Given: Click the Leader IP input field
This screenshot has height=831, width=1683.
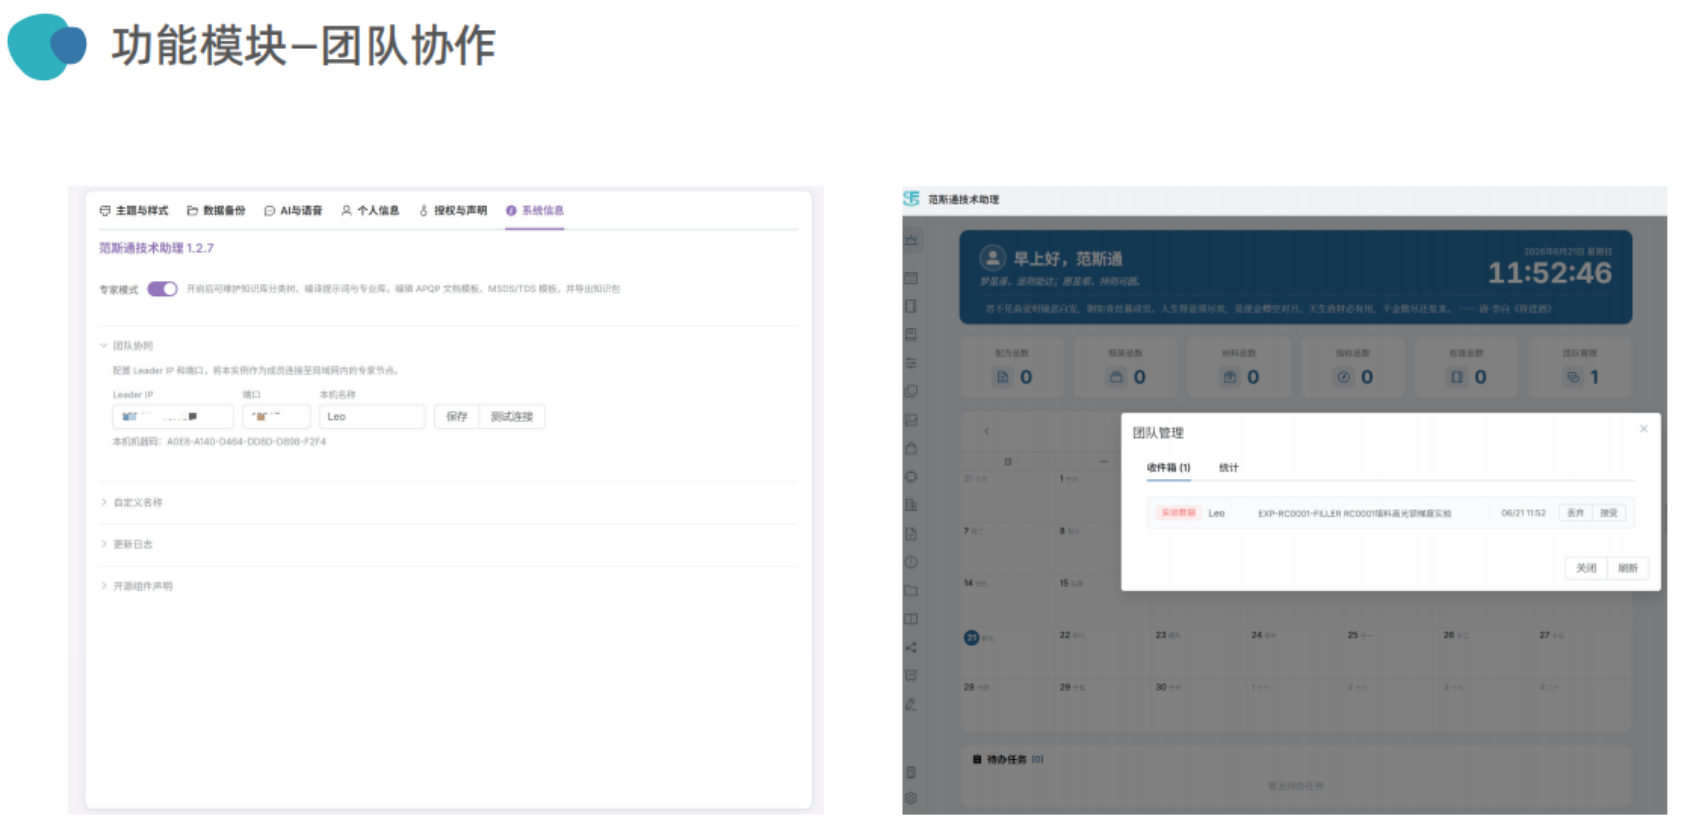Looking at the screenshot, I should pos(173,417).
